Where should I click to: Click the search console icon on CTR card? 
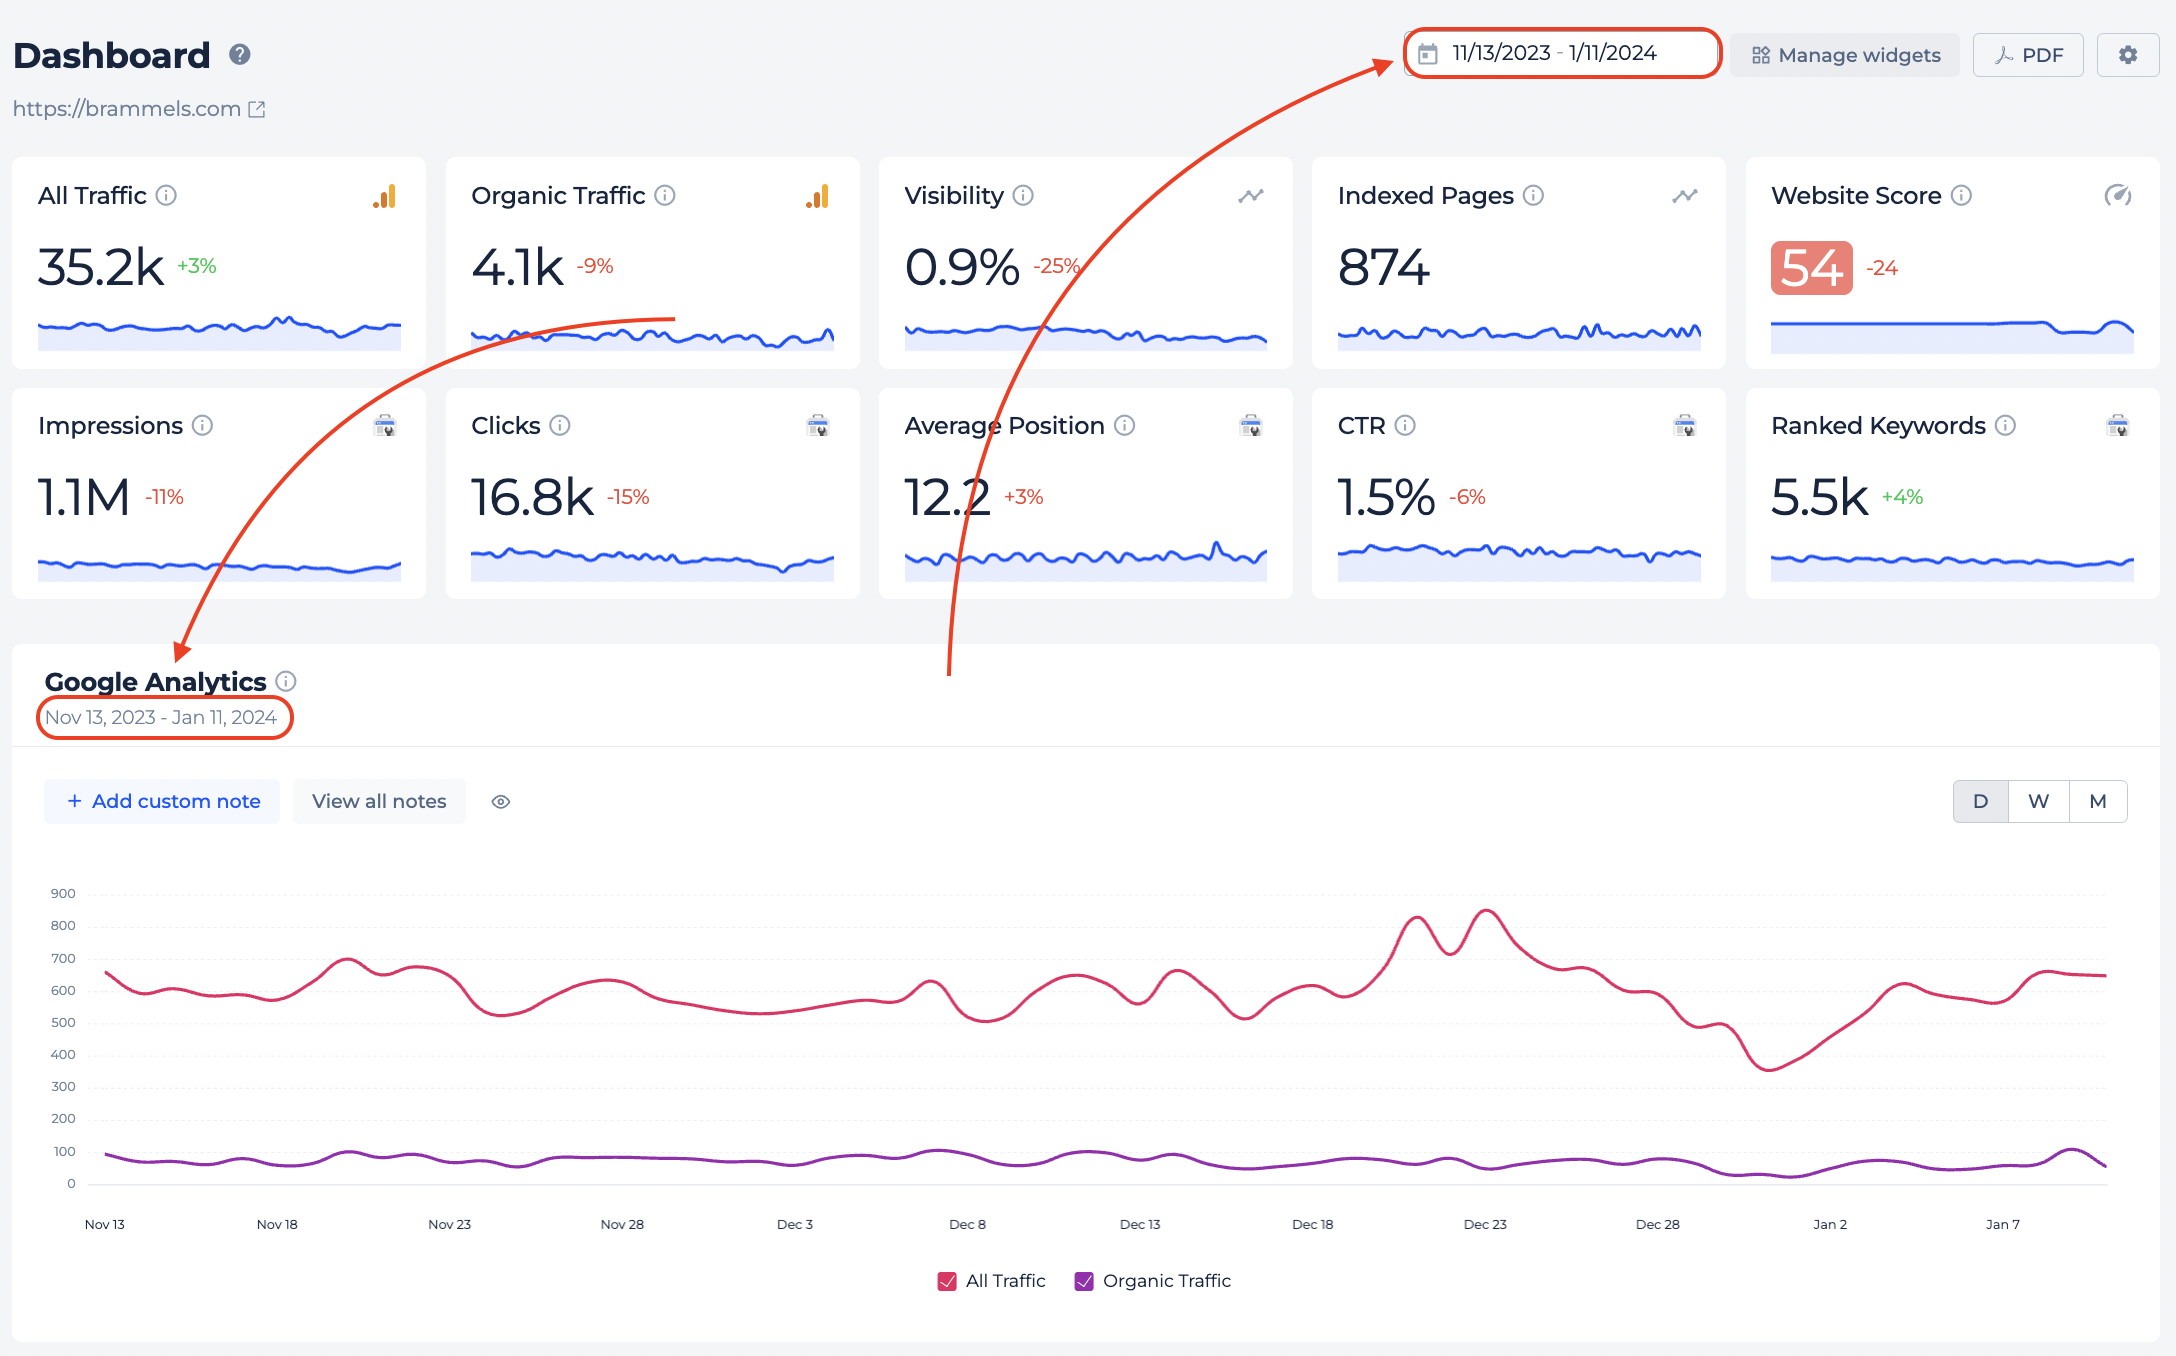(x=1685, y=426)
